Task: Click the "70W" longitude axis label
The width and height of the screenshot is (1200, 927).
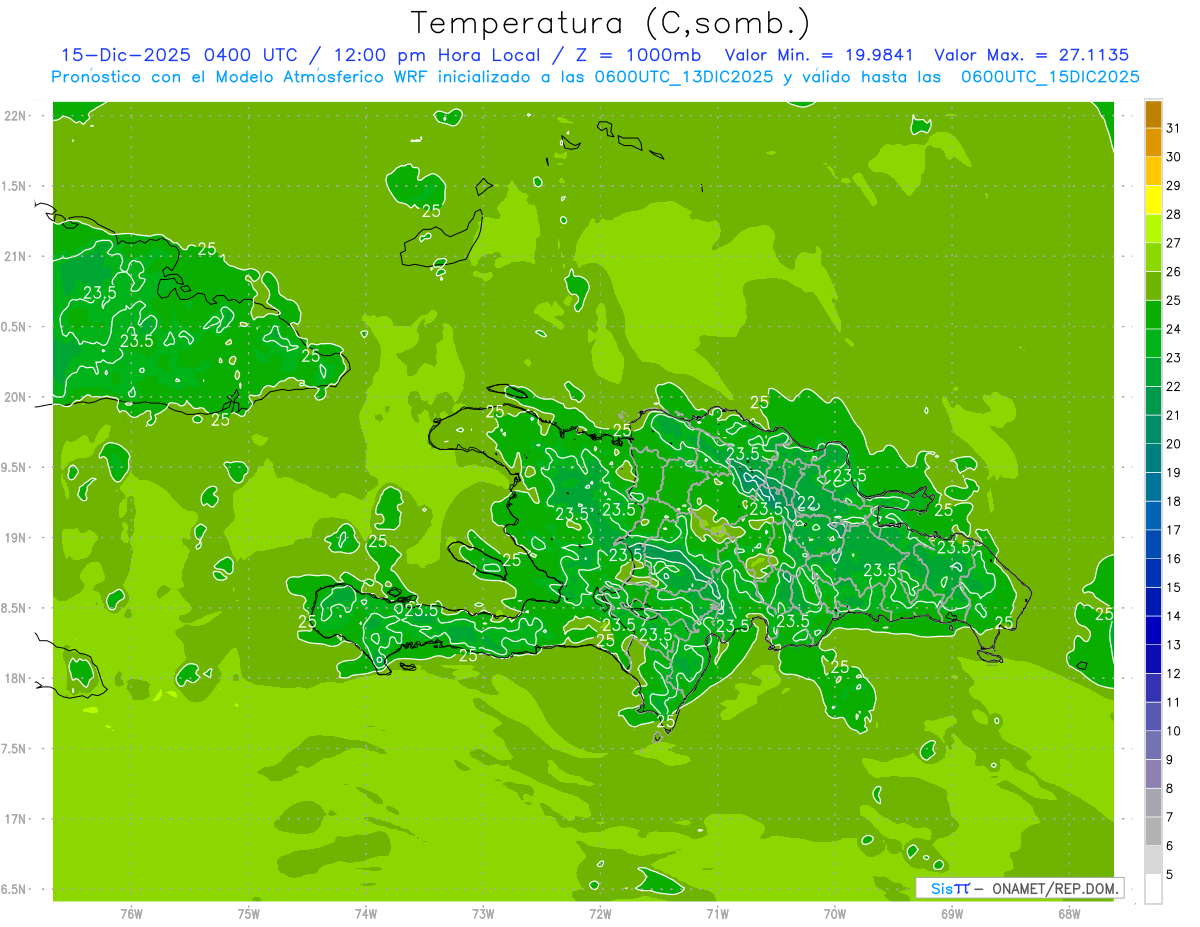Action: coord(835,914)
